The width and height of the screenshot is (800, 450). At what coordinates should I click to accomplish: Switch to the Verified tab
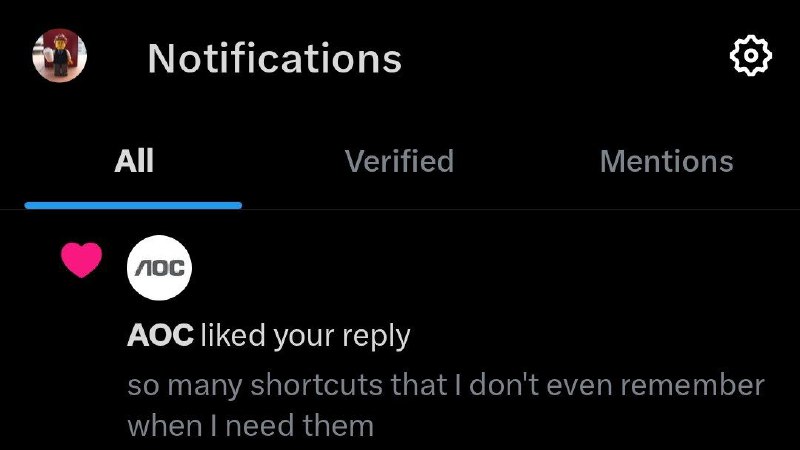pos(399,161)
